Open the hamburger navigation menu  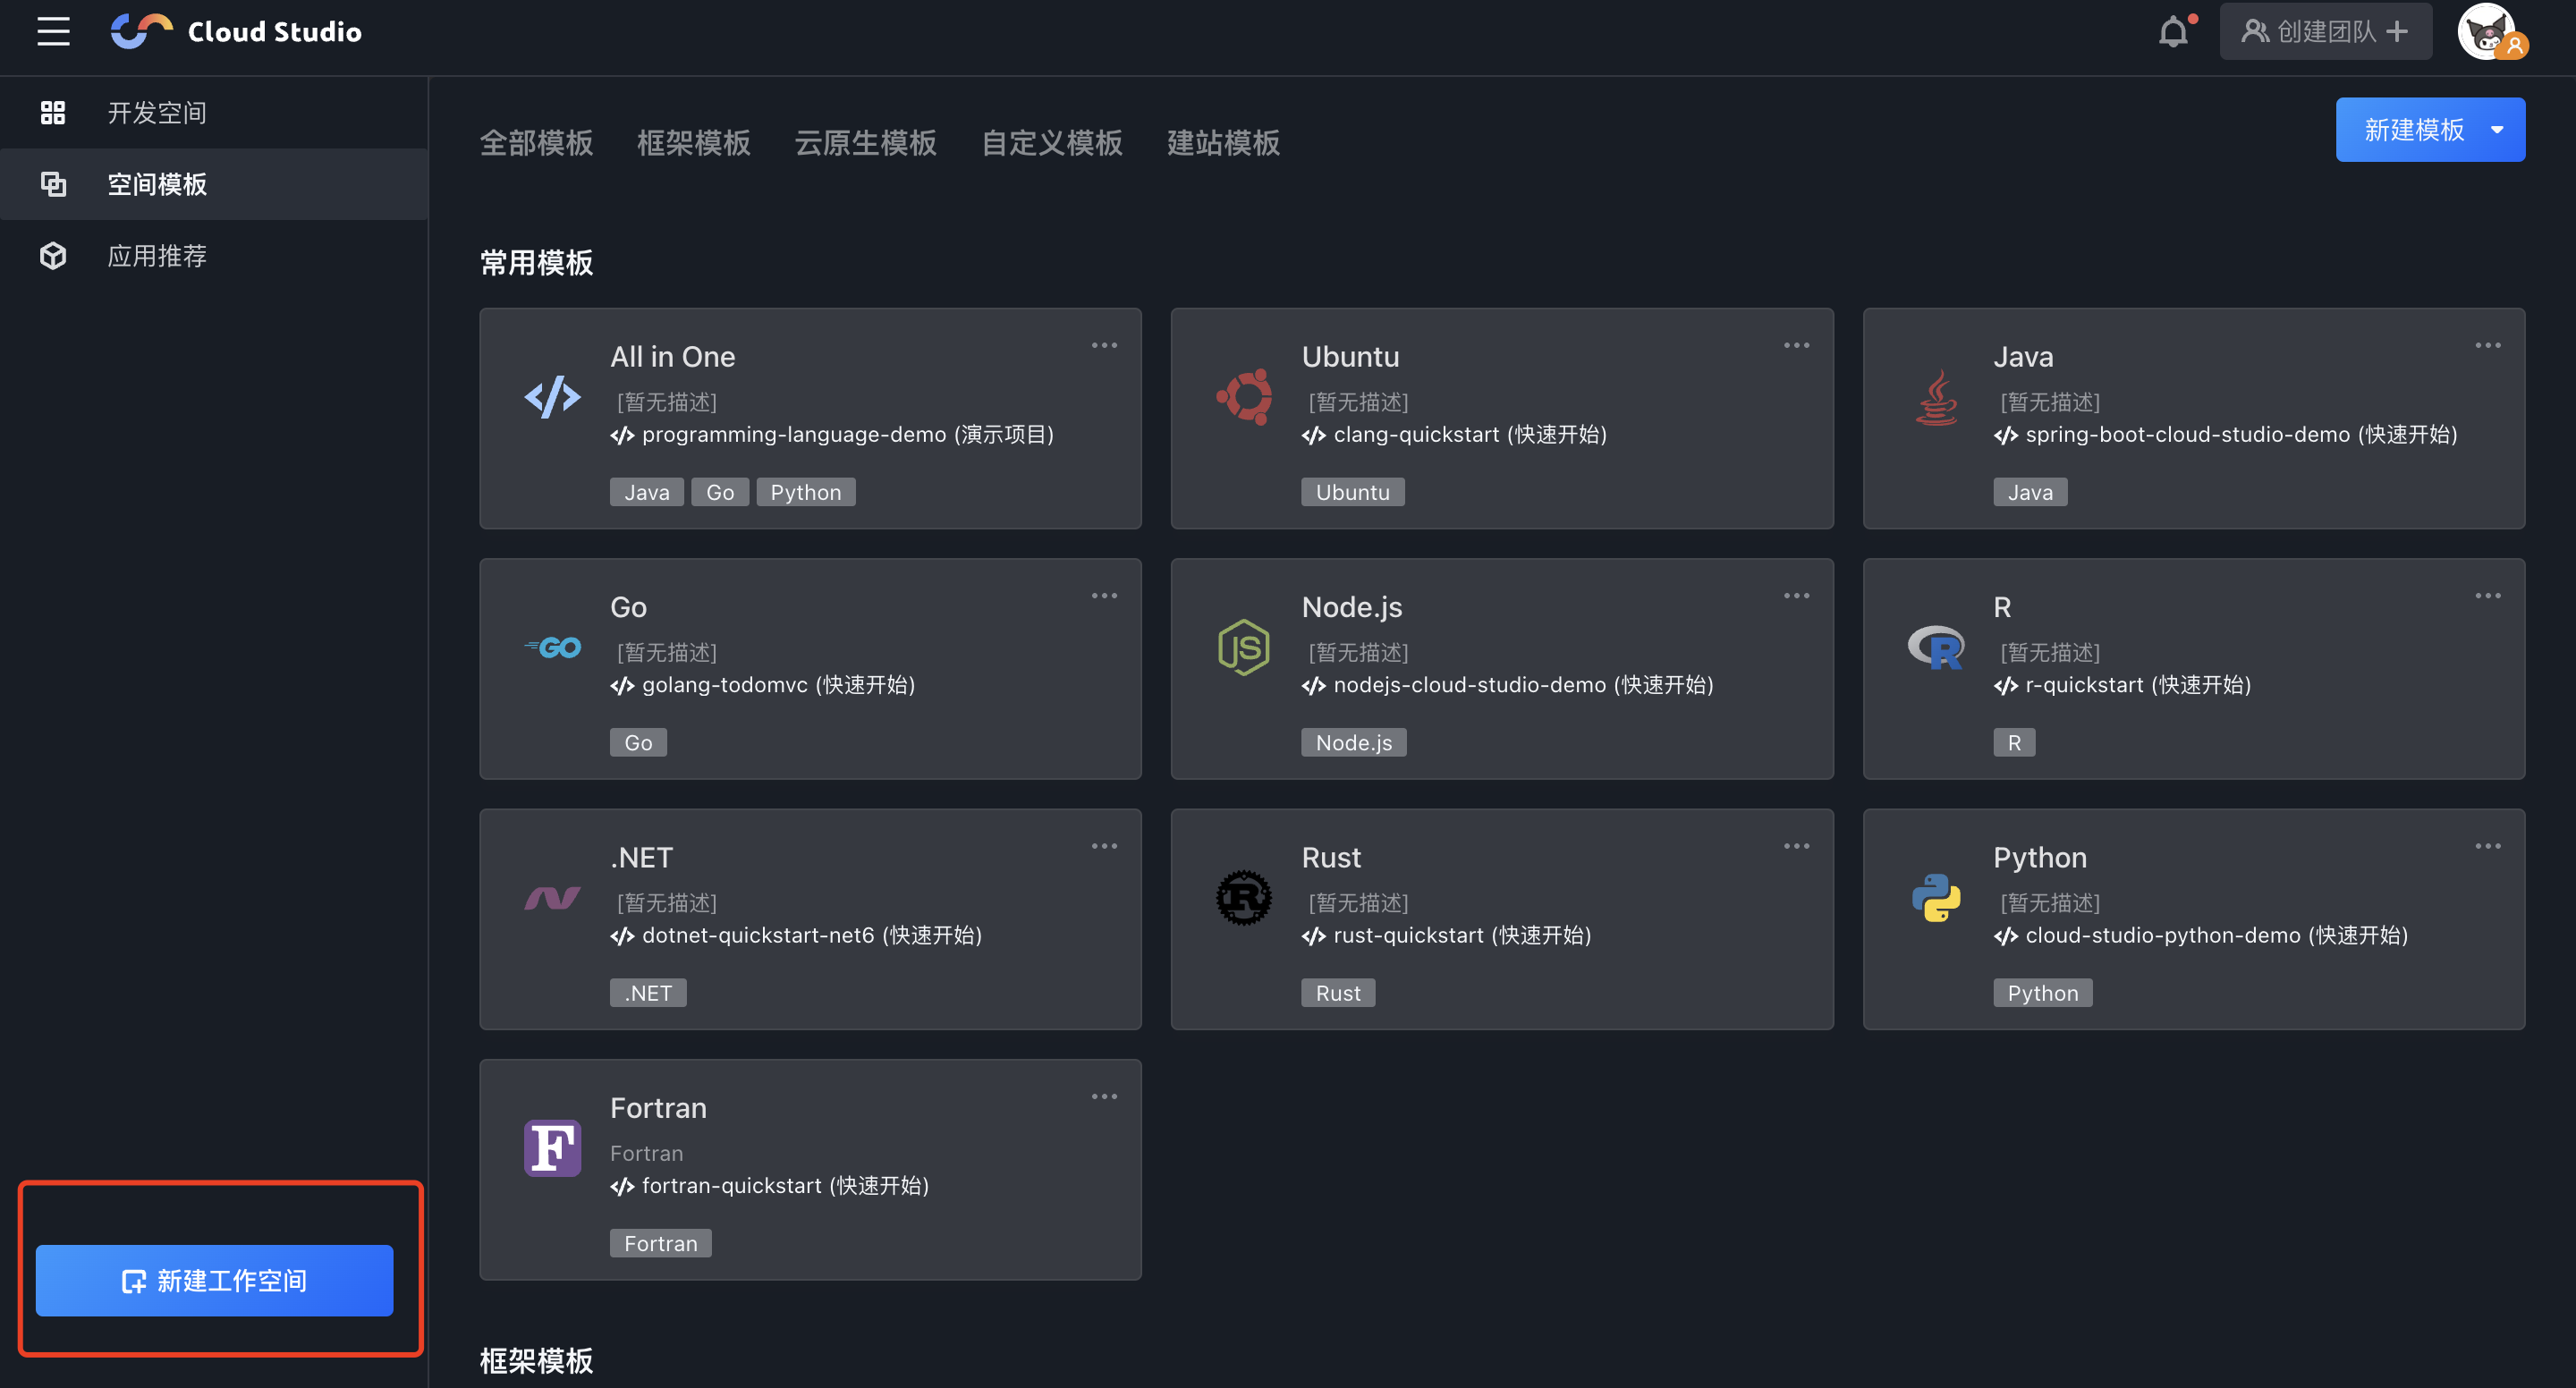pyautogui.click(x=53, y=31)
